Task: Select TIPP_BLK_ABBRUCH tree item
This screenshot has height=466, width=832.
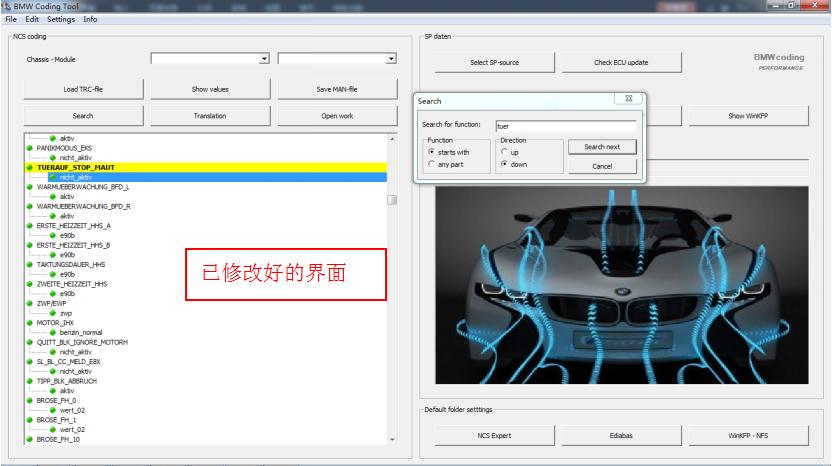Action: coord(66,382)
